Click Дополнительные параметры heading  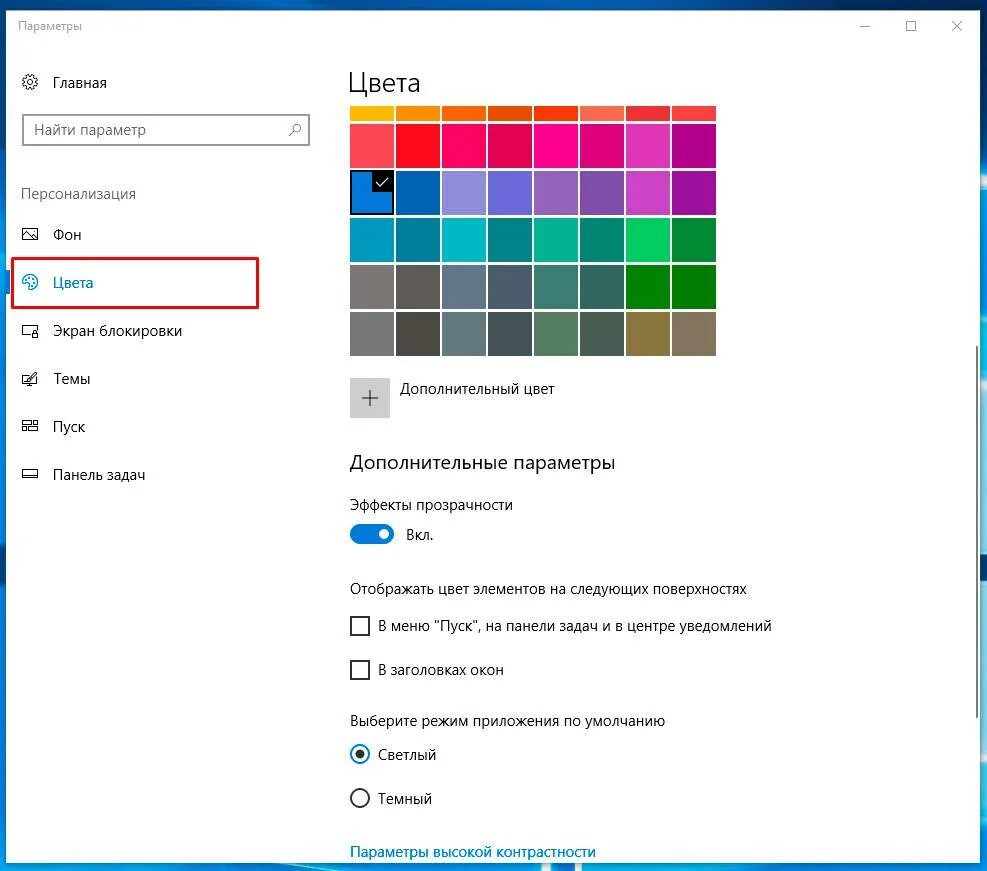click(482, 463)
